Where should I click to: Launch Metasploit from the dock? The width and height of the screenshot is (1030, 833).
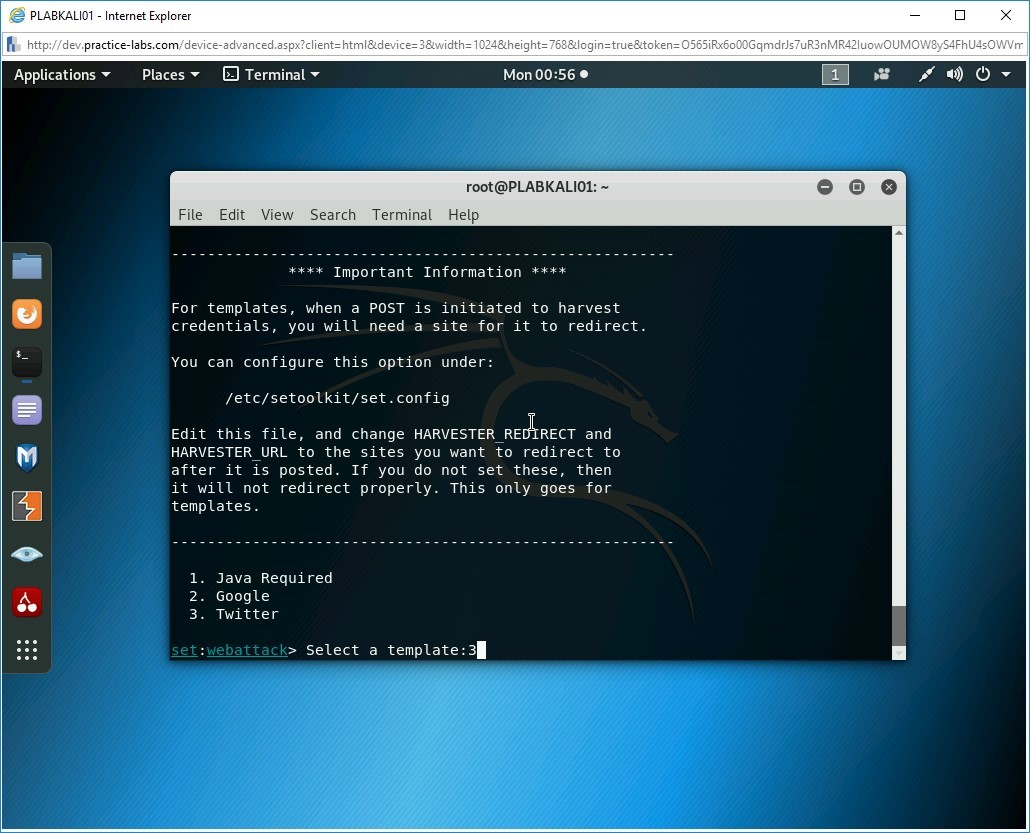(27, 458)
